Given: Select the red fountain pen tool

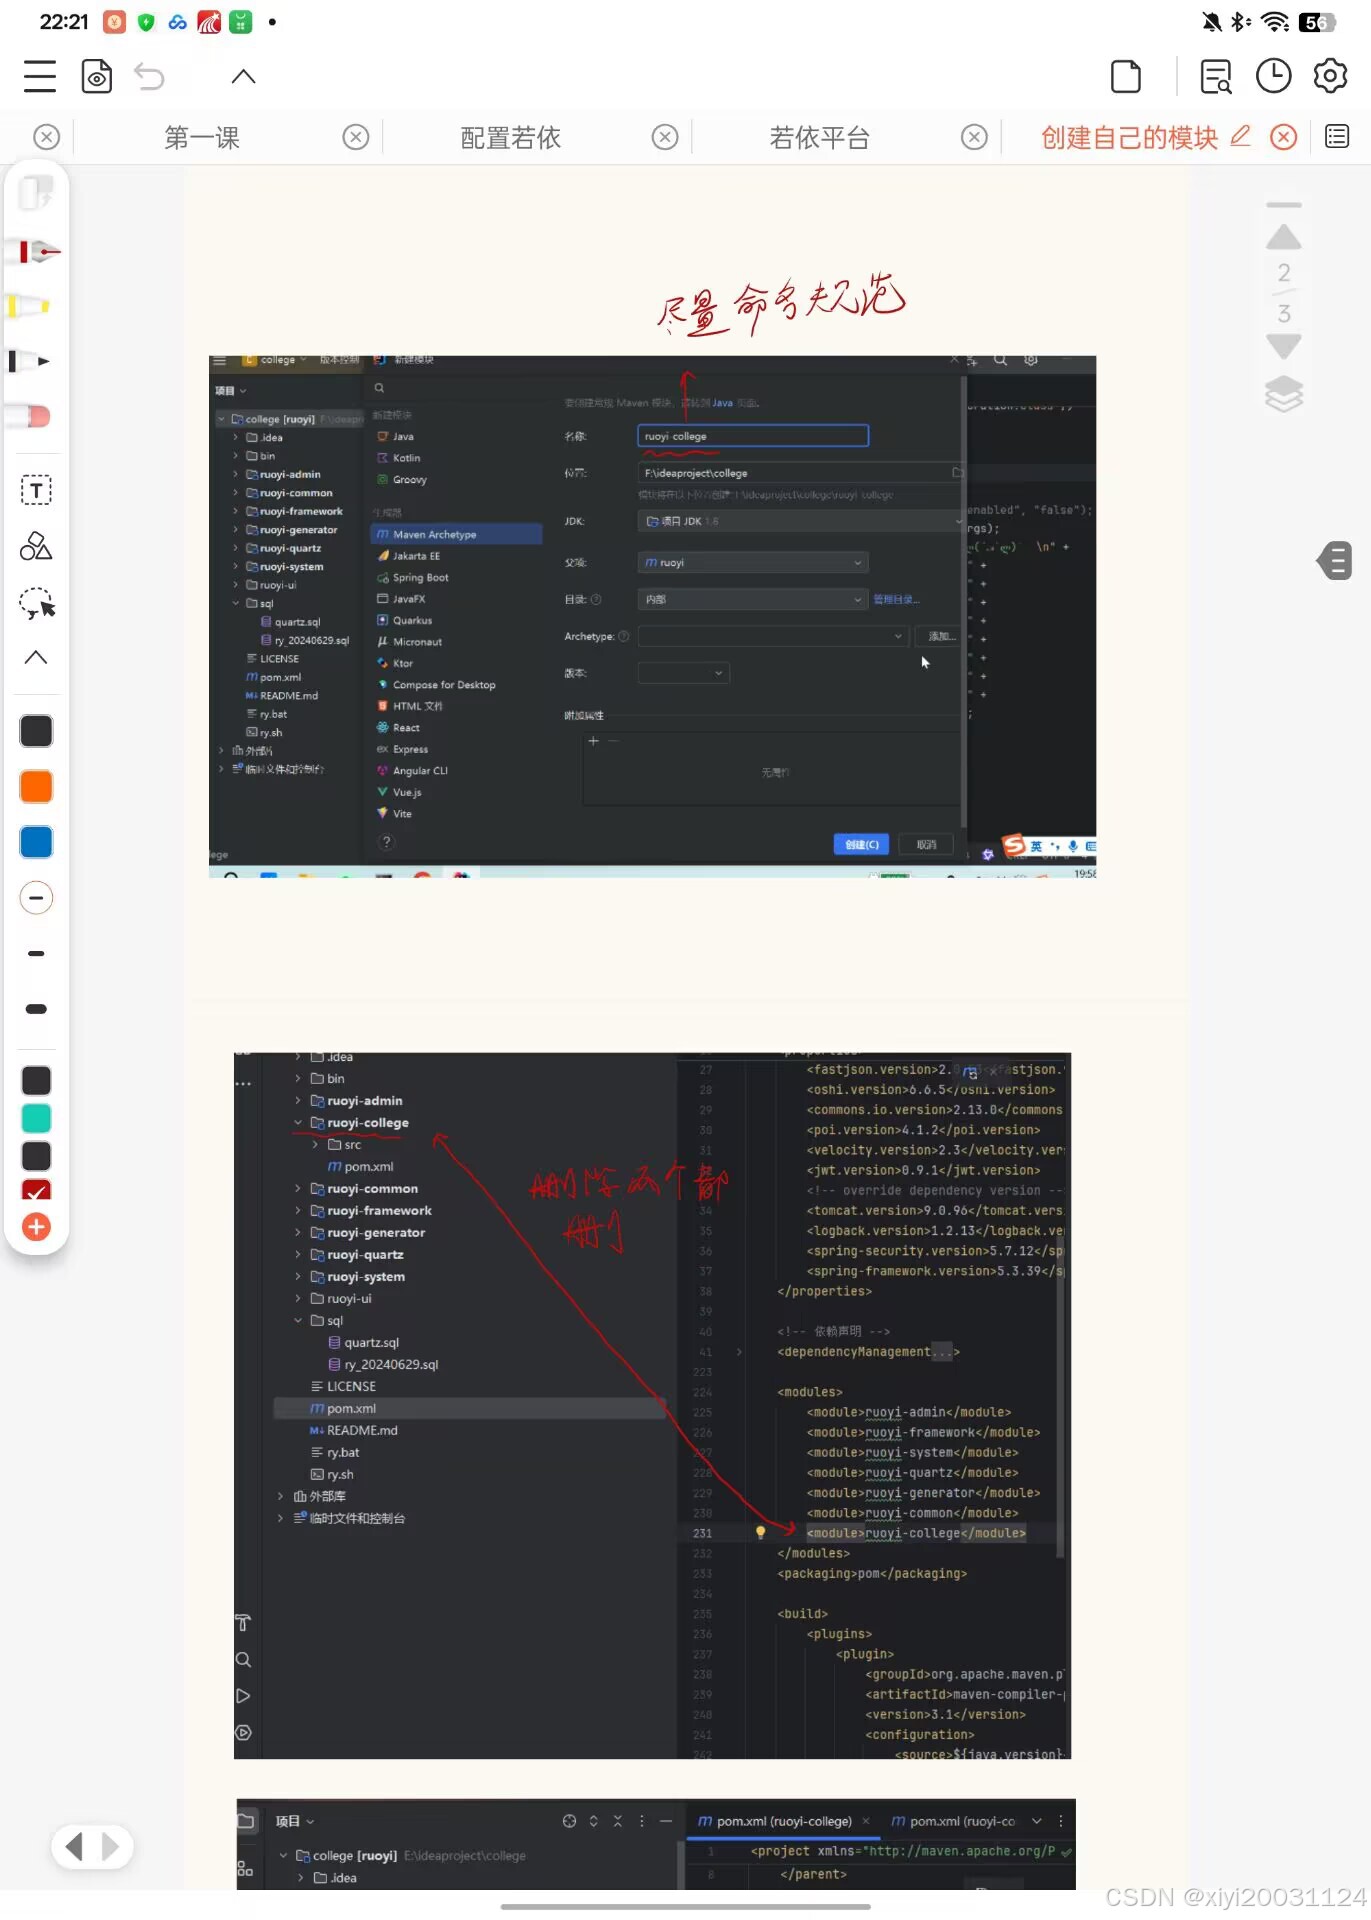Looking at the screenshot, I should pyautogui.click(x=36, y=252).
